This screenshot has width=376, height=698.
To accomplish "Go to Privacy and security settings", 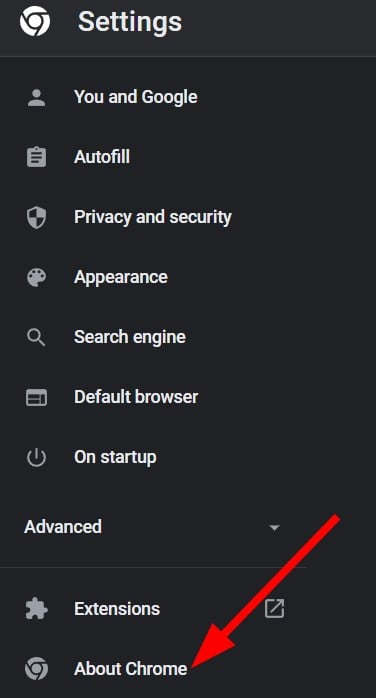I will [153, 217].
